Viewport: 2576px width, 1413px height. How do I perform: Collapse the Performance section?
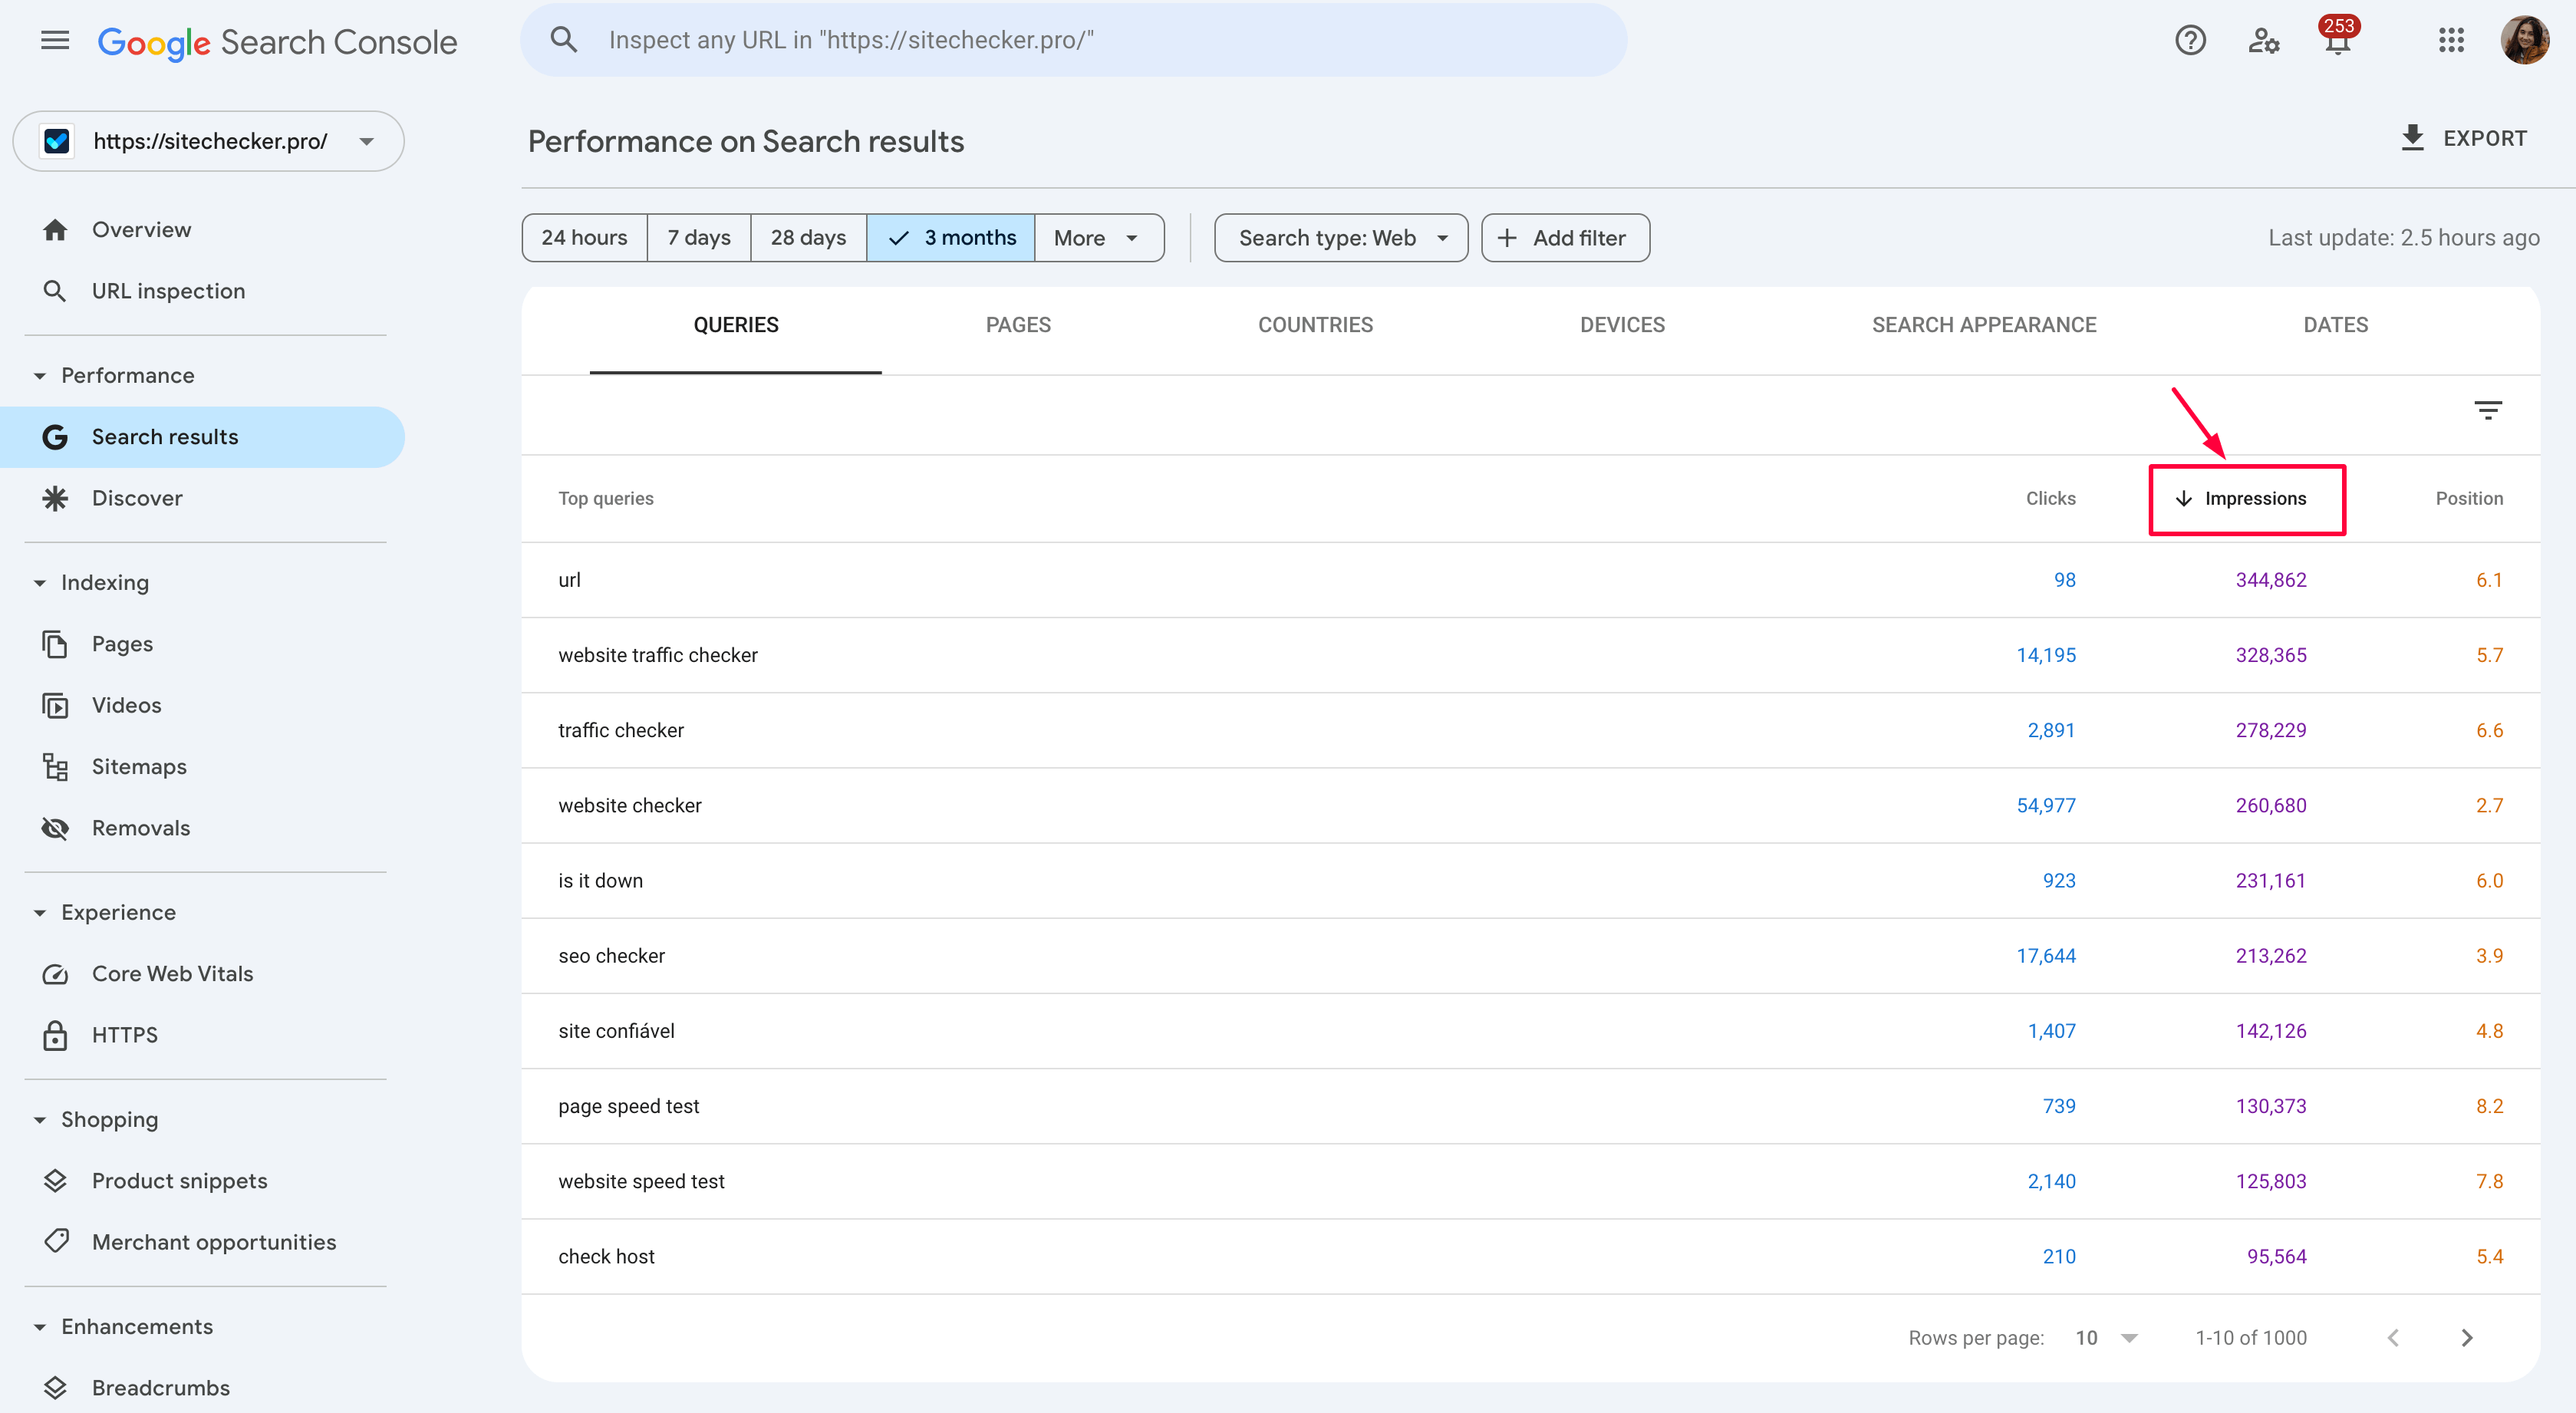point(39,376)
